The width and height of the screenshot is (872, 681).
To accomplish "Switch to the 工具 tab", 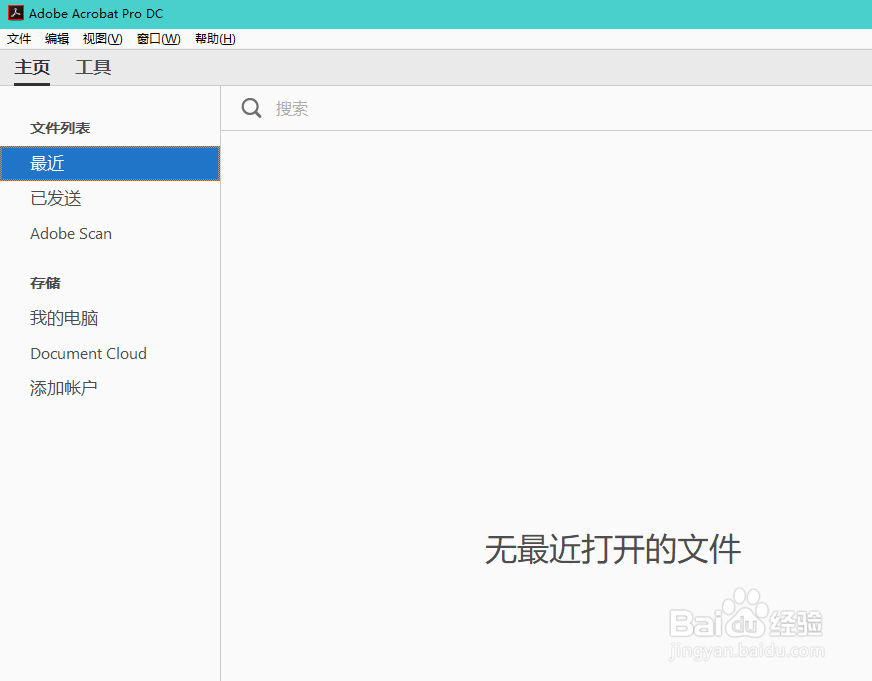I will pyautogui.click(x=93, y=67).
